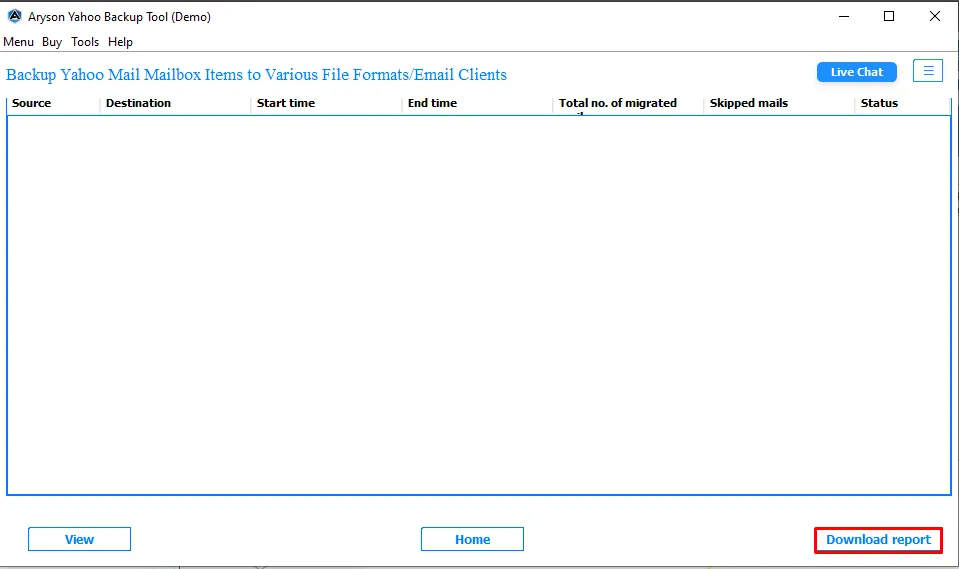Image resolution: width=959 pixels, height=569 pixels.
Task: Click the Aryson app logo icon
Action: point(15,17)
